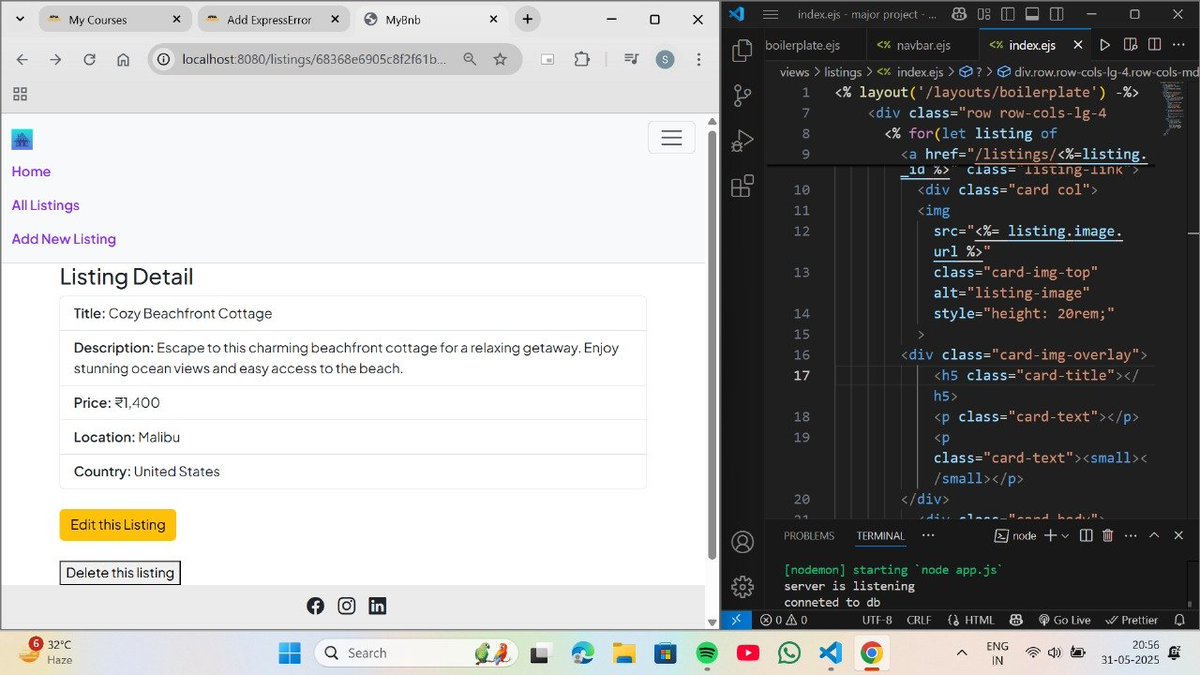The height and width of the screenshot is (675, 1200).
Task: Open a new Chrome tab
Action: [527, 19]
